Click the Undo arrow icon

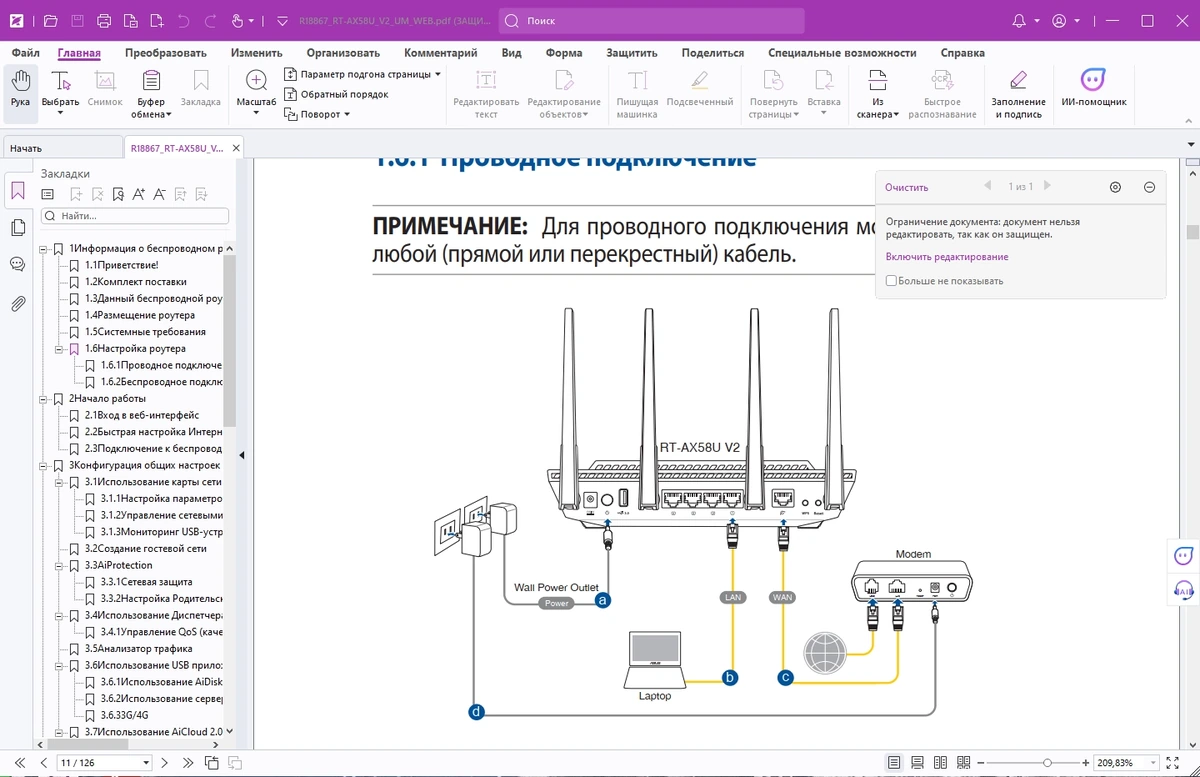click(183, 21)
